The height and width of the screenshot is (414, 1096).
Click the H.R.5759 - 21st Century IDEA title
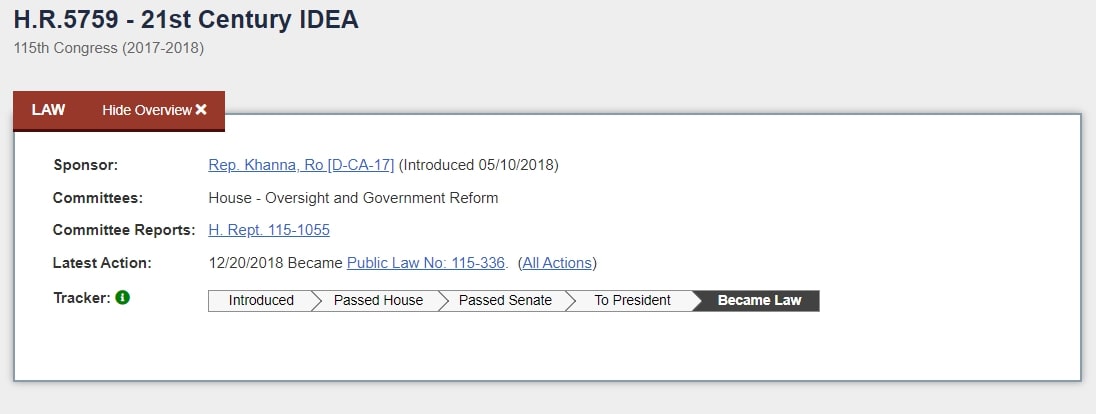[x=186, y=20]
